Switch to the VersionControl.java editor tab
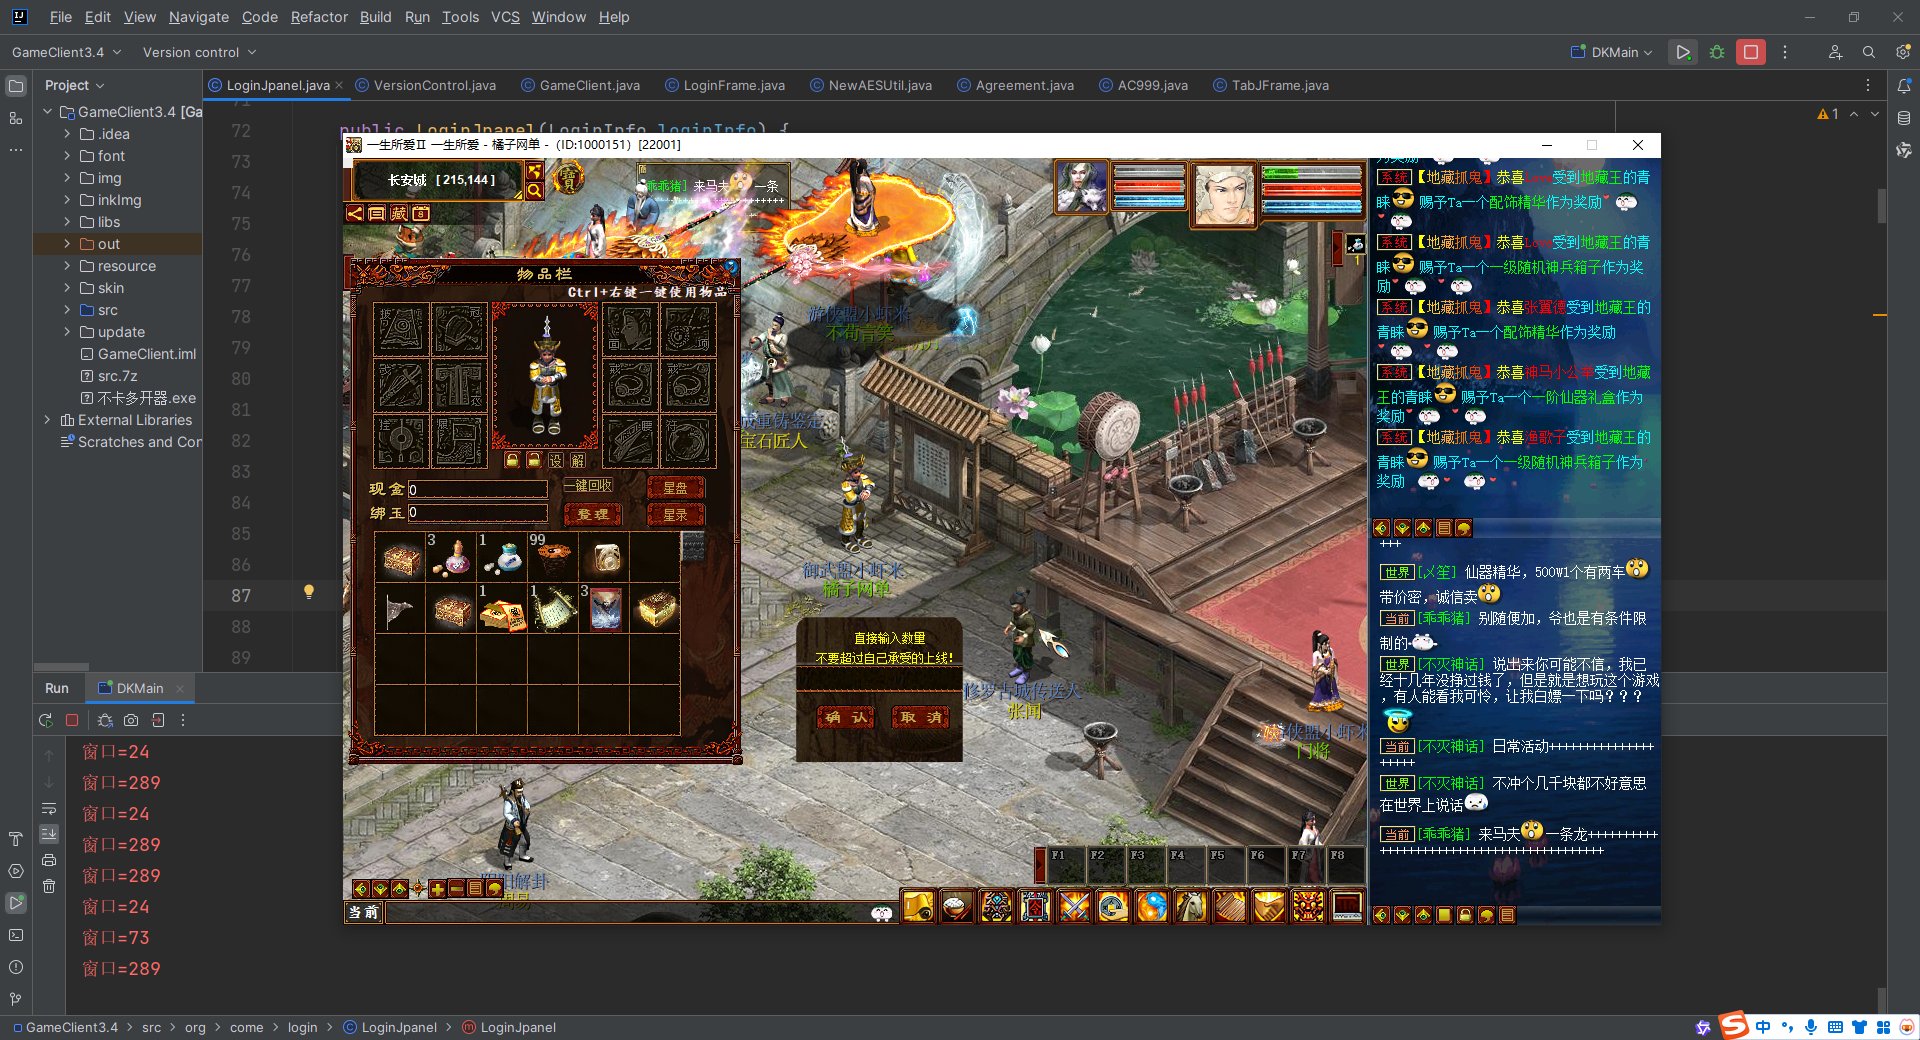 pyautogui.click(x=427, y=86)
